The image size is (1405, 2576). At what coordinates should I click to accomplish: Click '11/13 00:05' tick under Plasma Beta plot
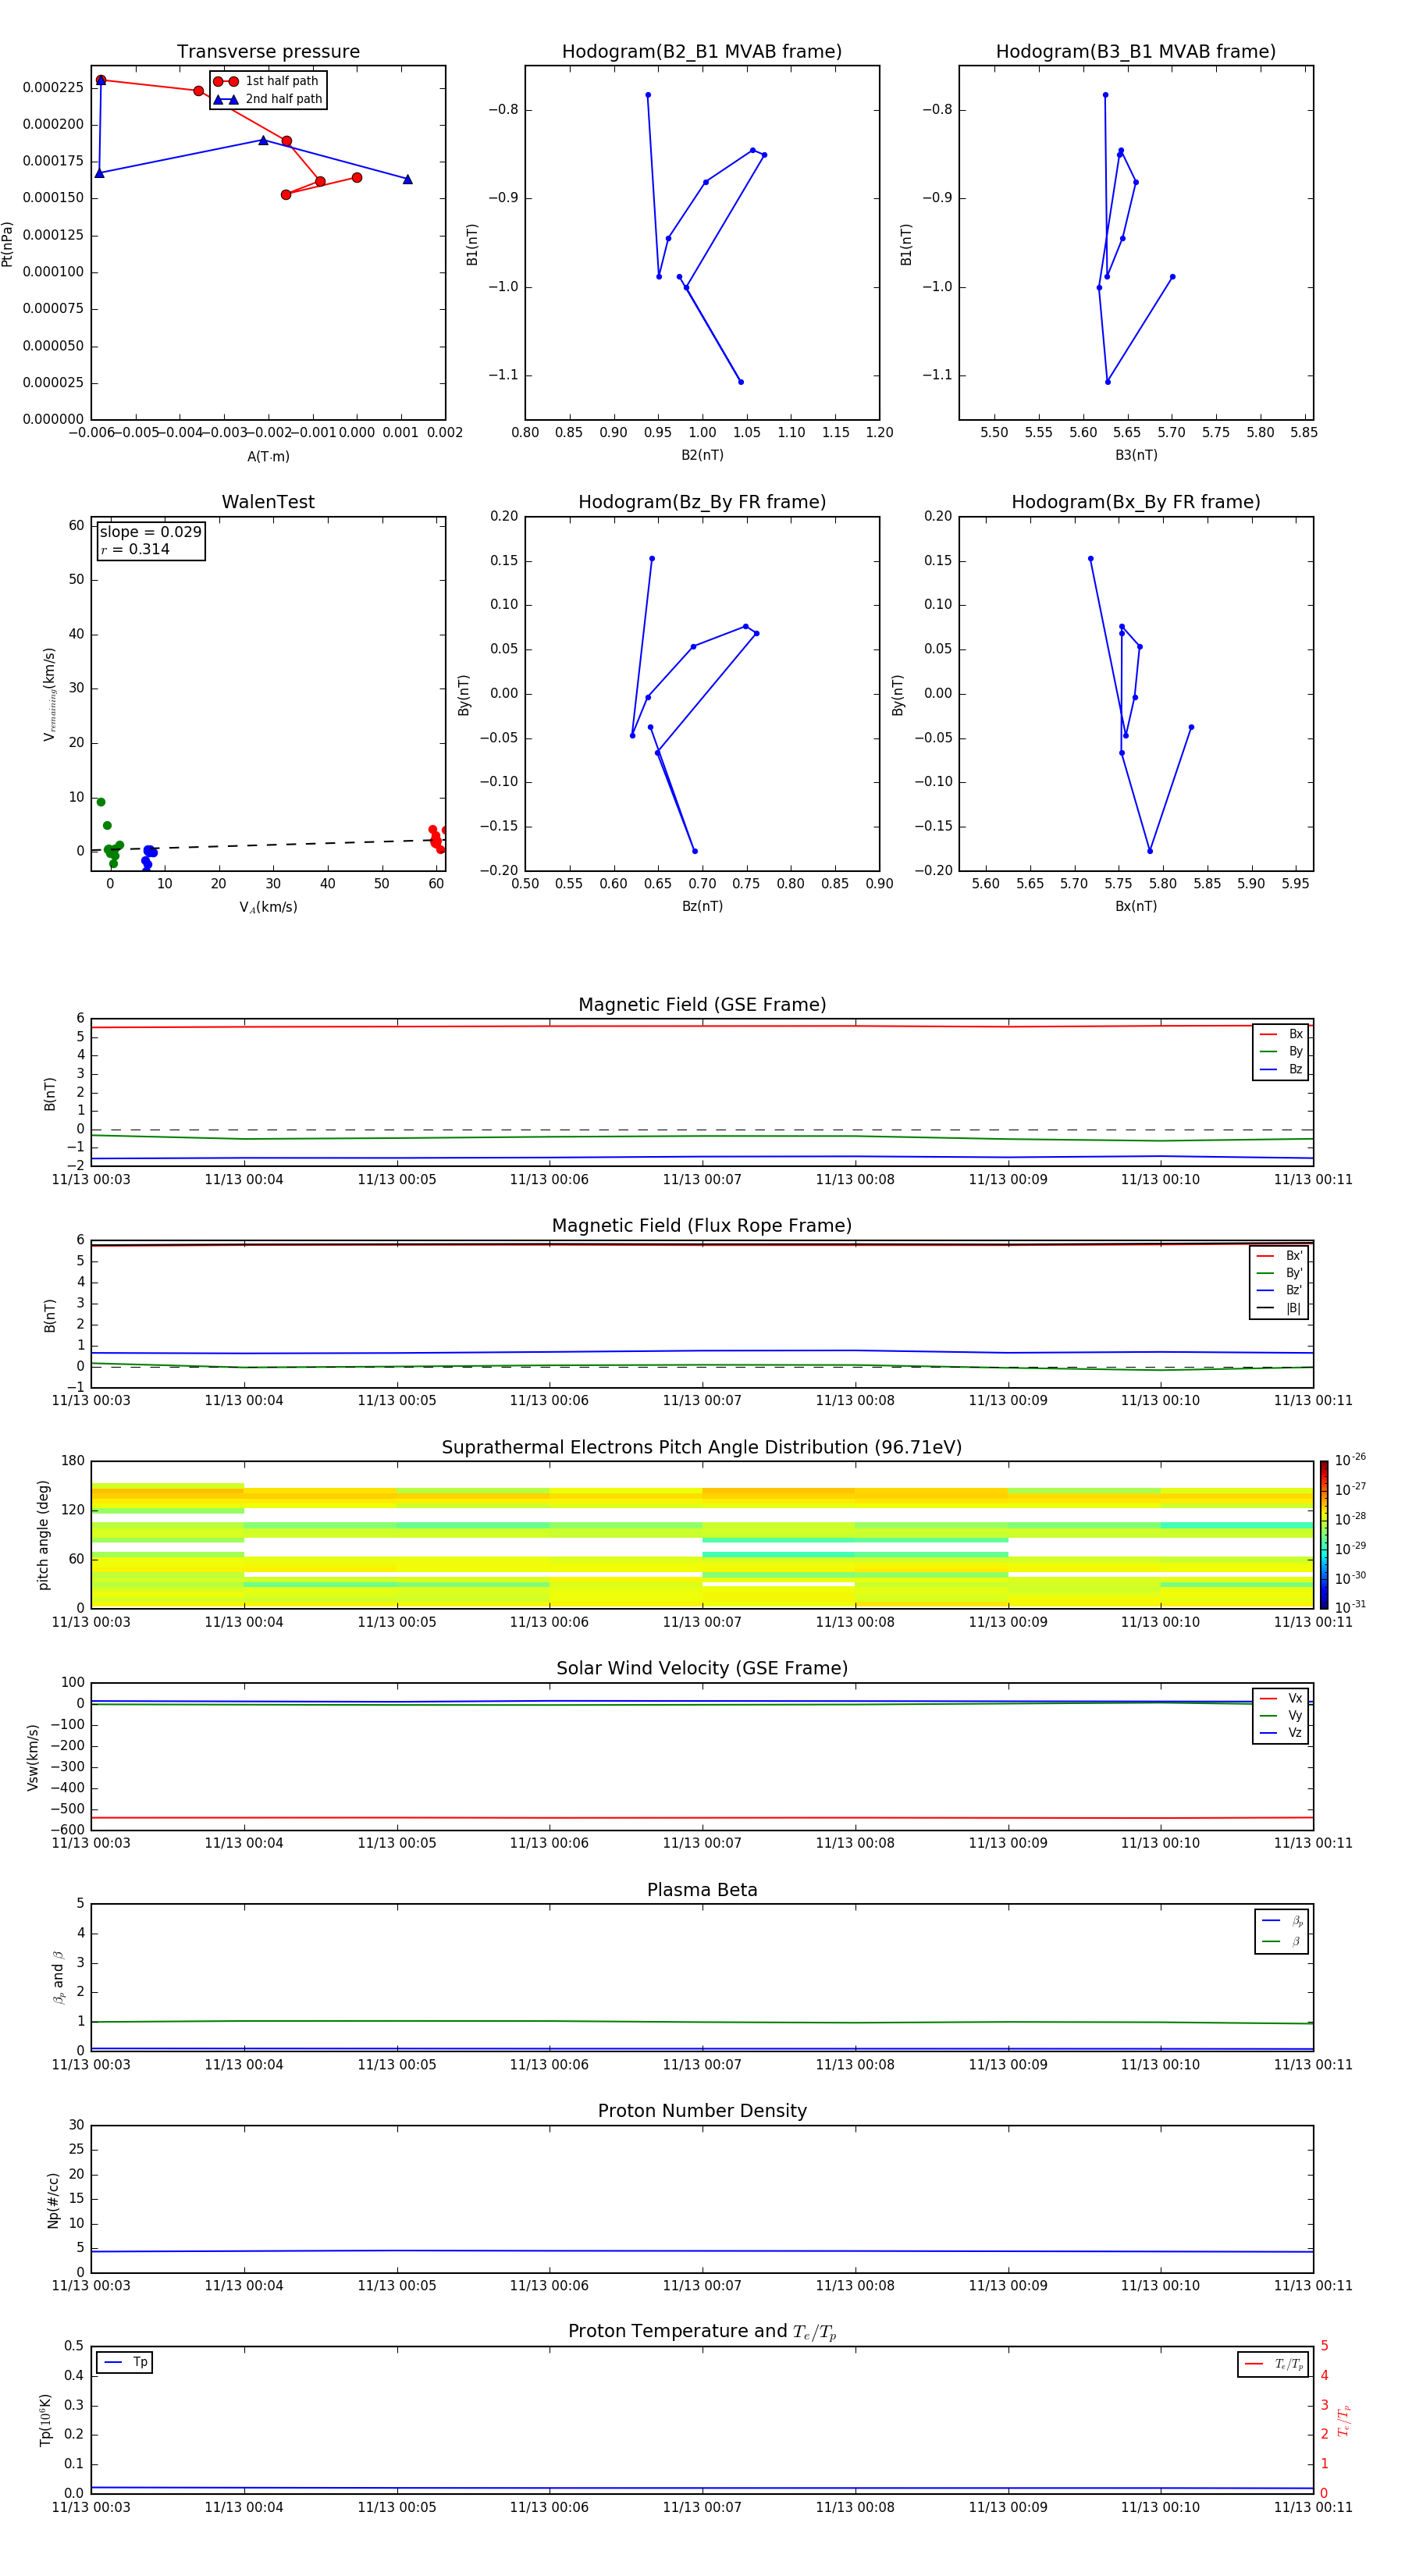397,2065
